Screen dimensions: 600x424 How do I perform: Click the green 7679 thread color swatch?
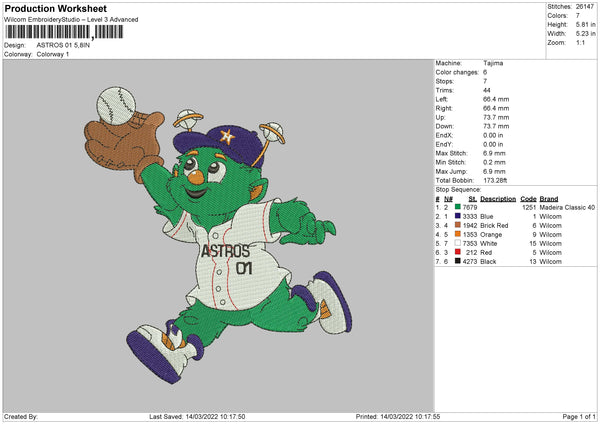click(x=457, y=207)
